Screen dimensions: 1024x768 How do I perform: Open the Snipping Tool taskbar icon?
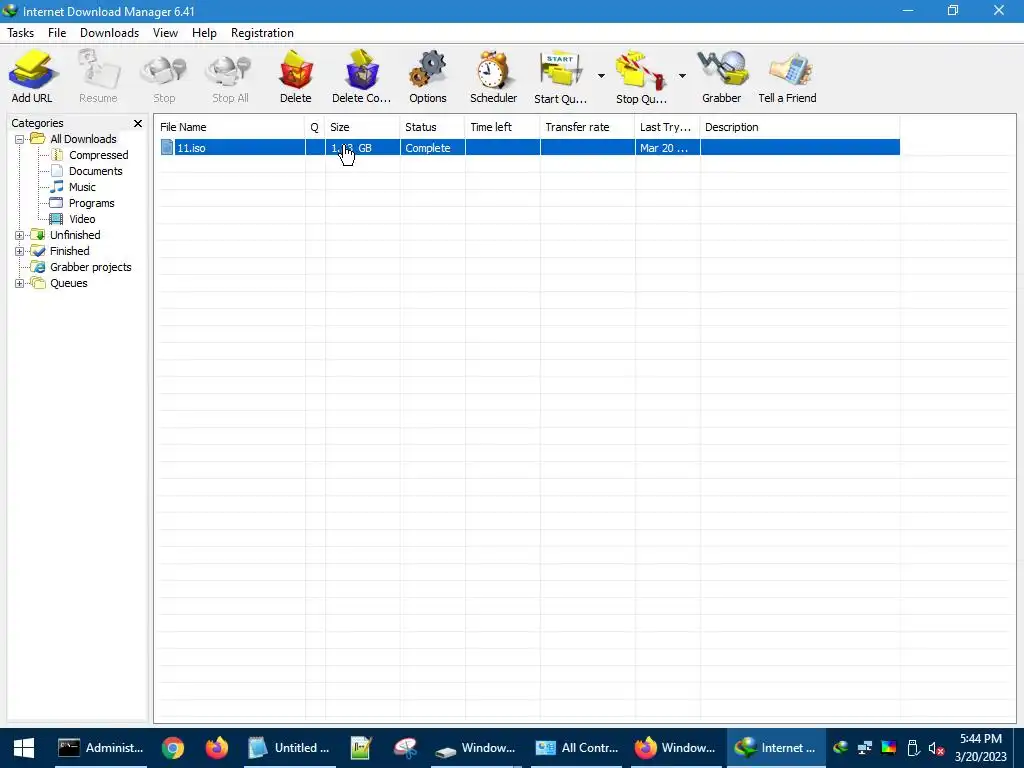coord(405,748)
